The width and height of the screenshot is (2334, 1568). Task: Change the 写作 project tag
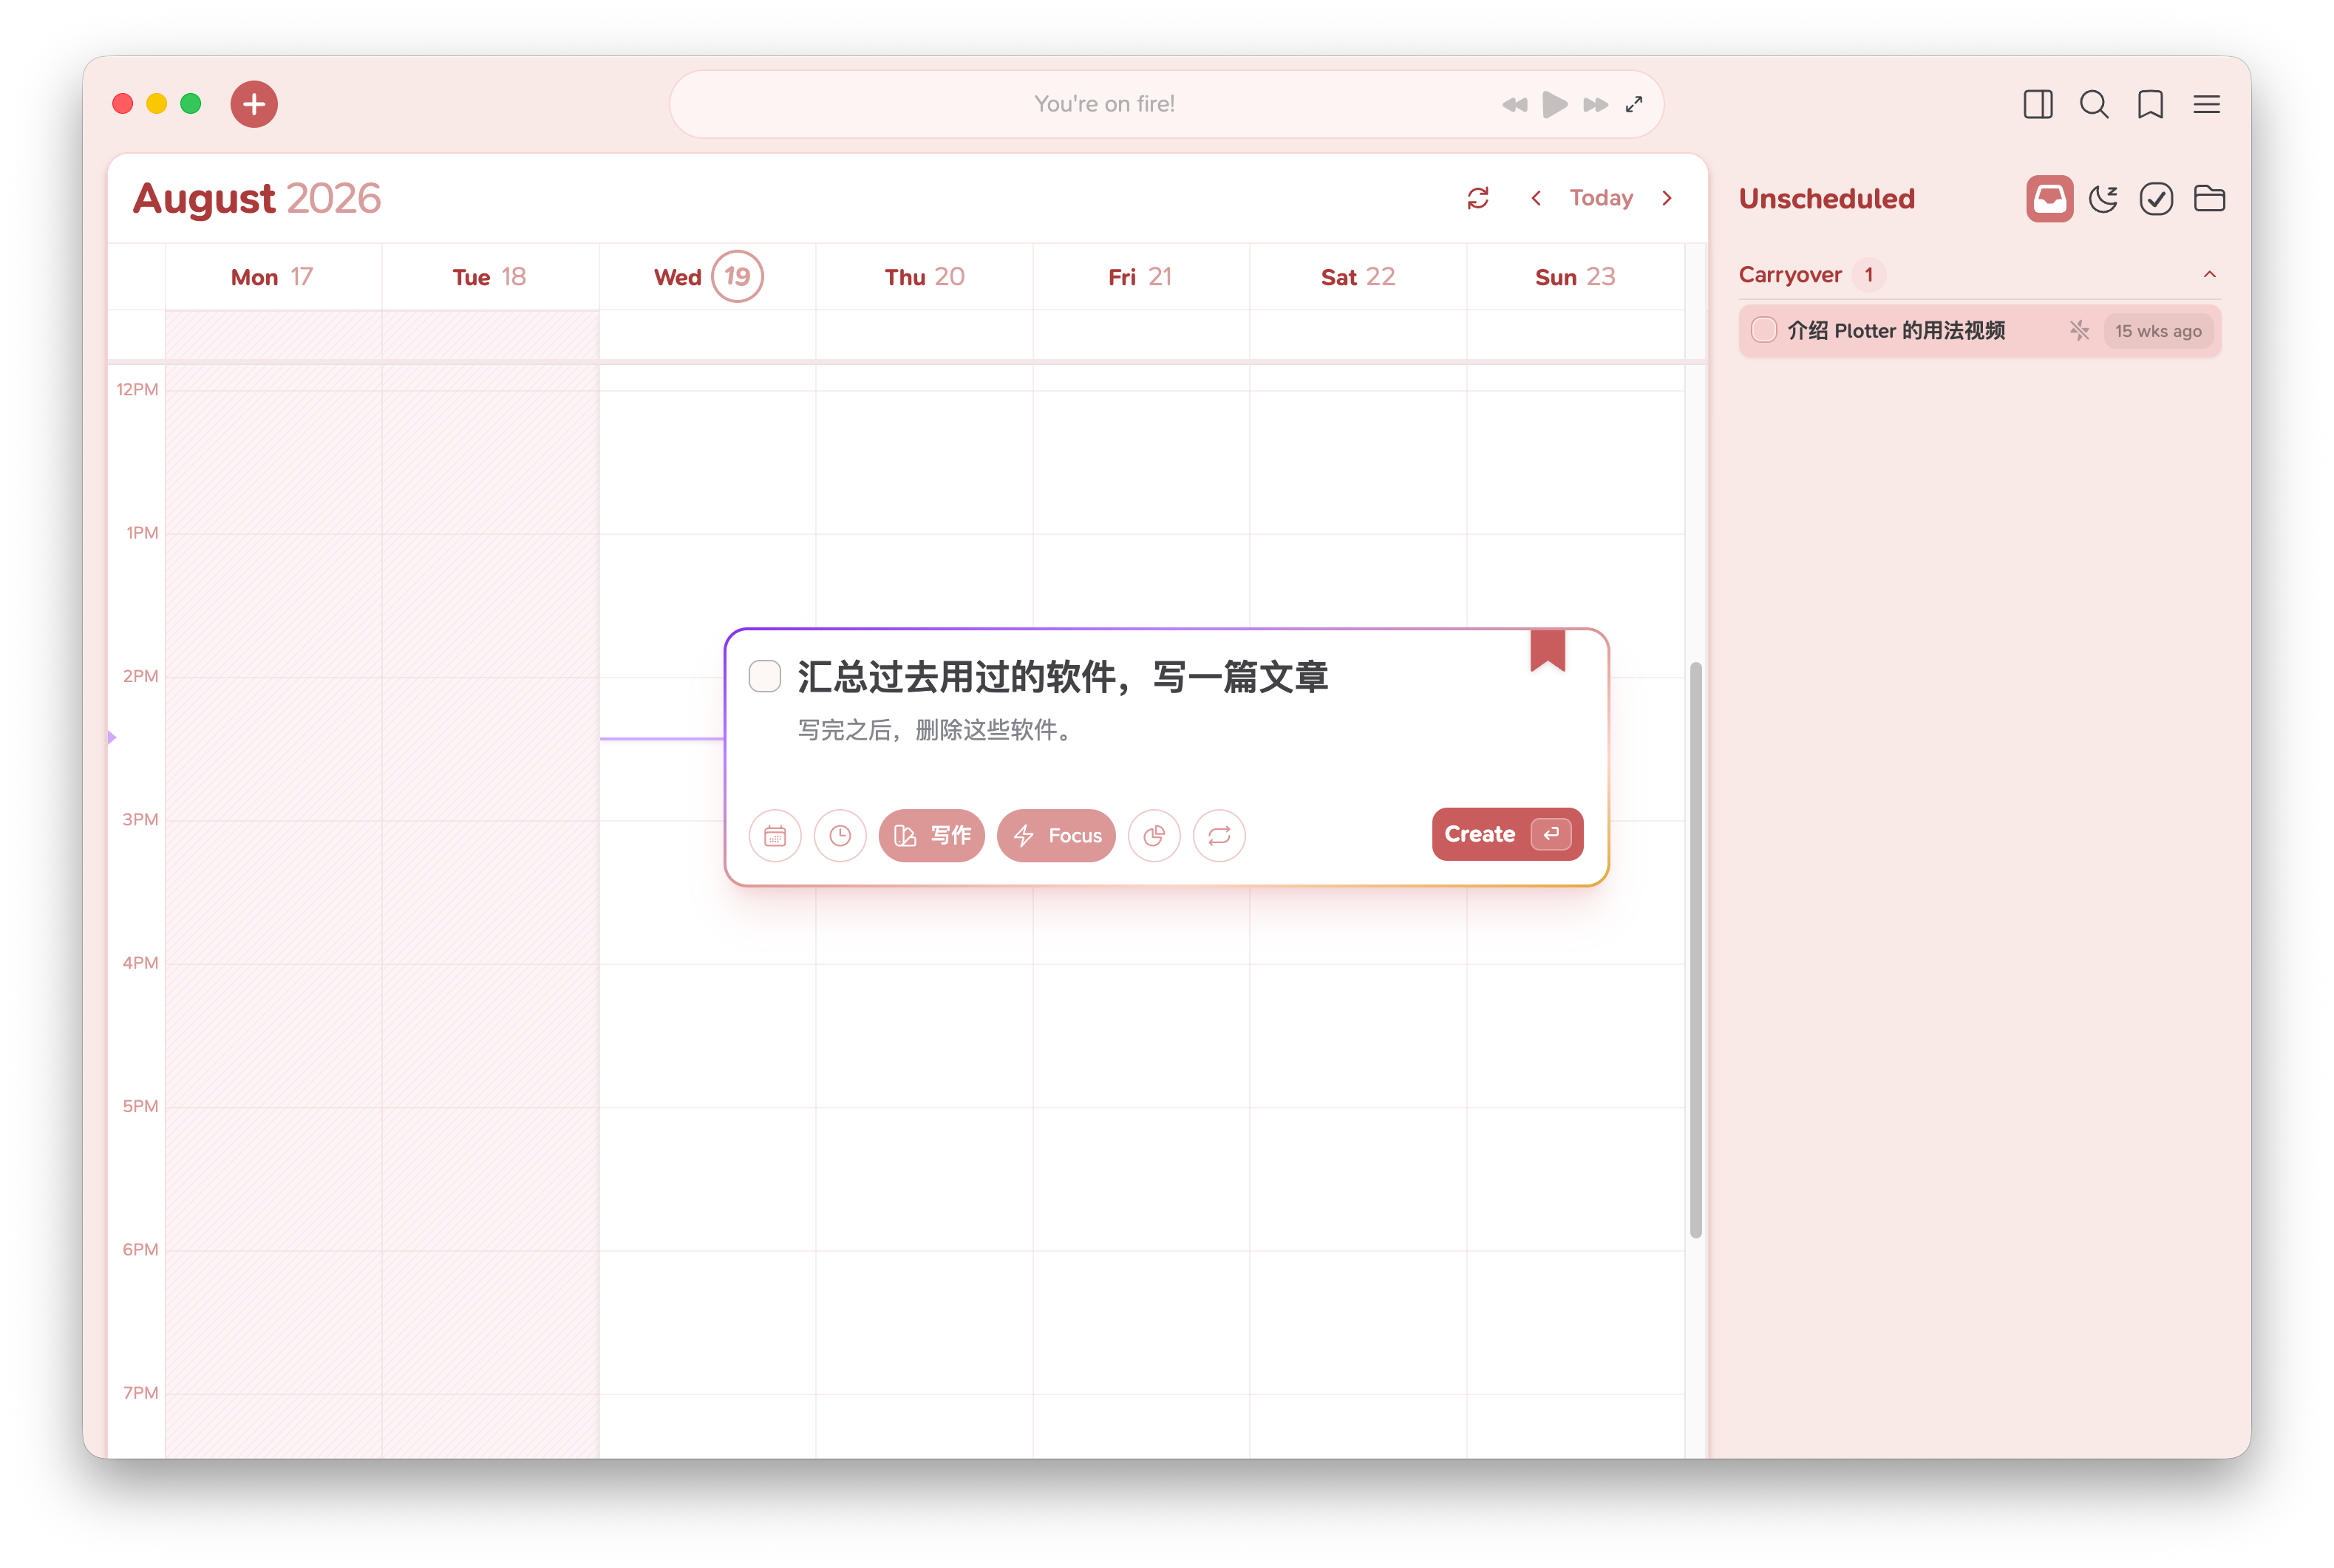(x=931, y=835)
